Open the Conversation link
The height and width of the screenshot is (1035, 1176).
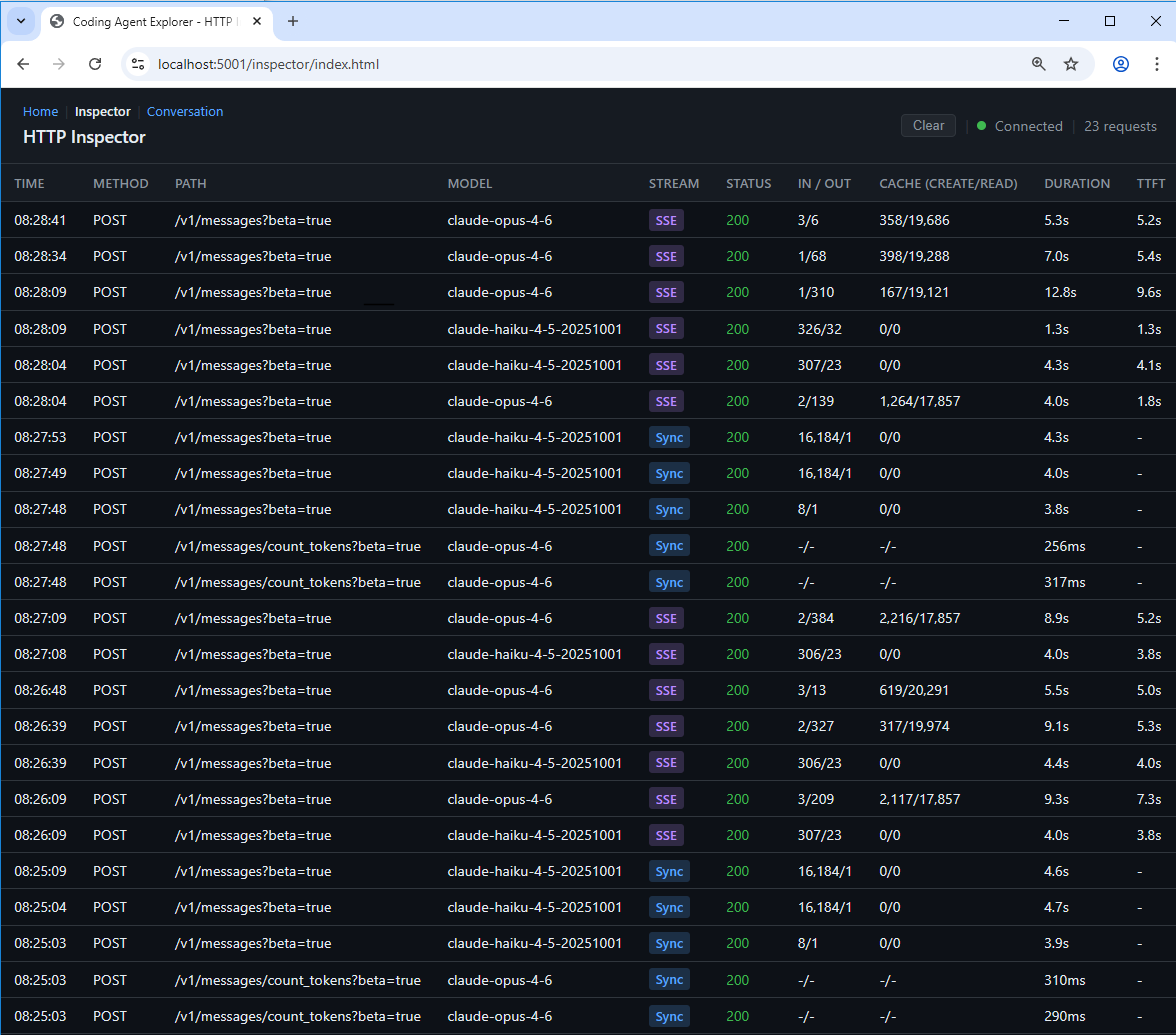coord(185,111)
